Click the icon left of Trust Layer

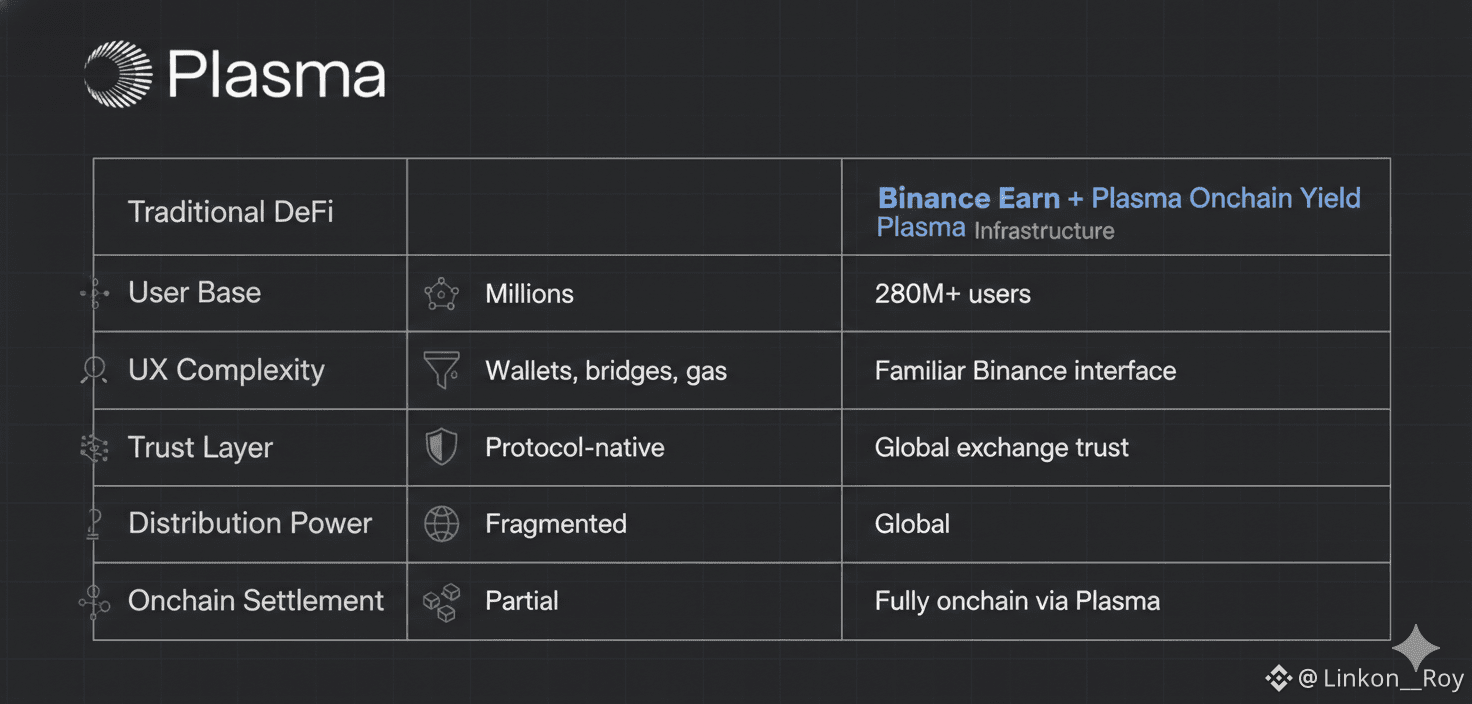coord(94,448)
